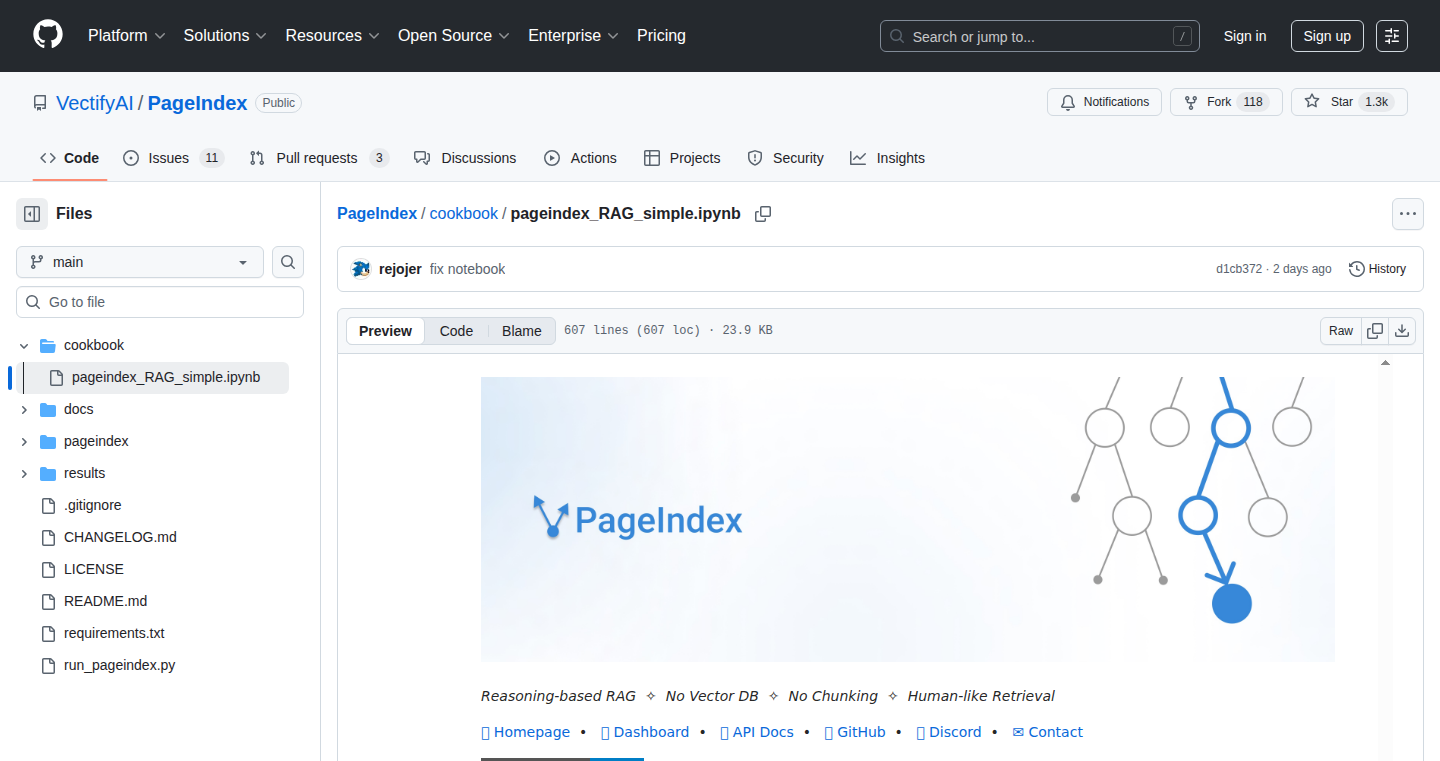Click the PageIndex banner image
This screenshot has width=1440, height=761.
(x=908, y=519)
